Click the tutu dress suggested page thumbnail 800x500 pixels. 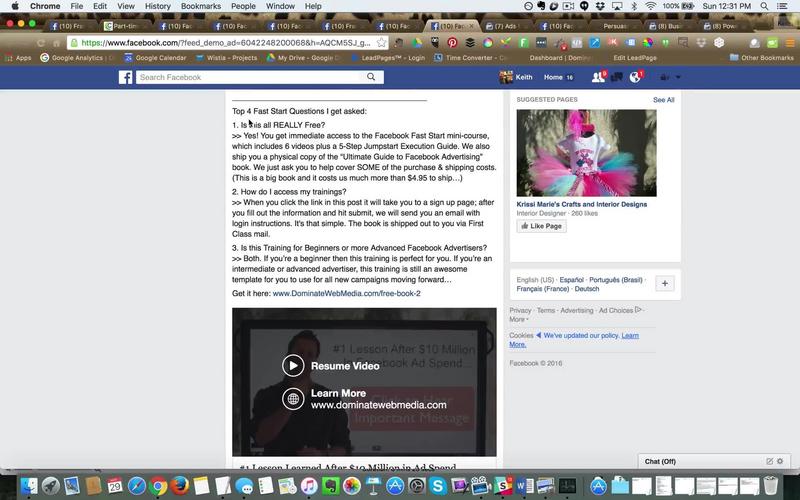pyautogui.click(x=586, y=153)
